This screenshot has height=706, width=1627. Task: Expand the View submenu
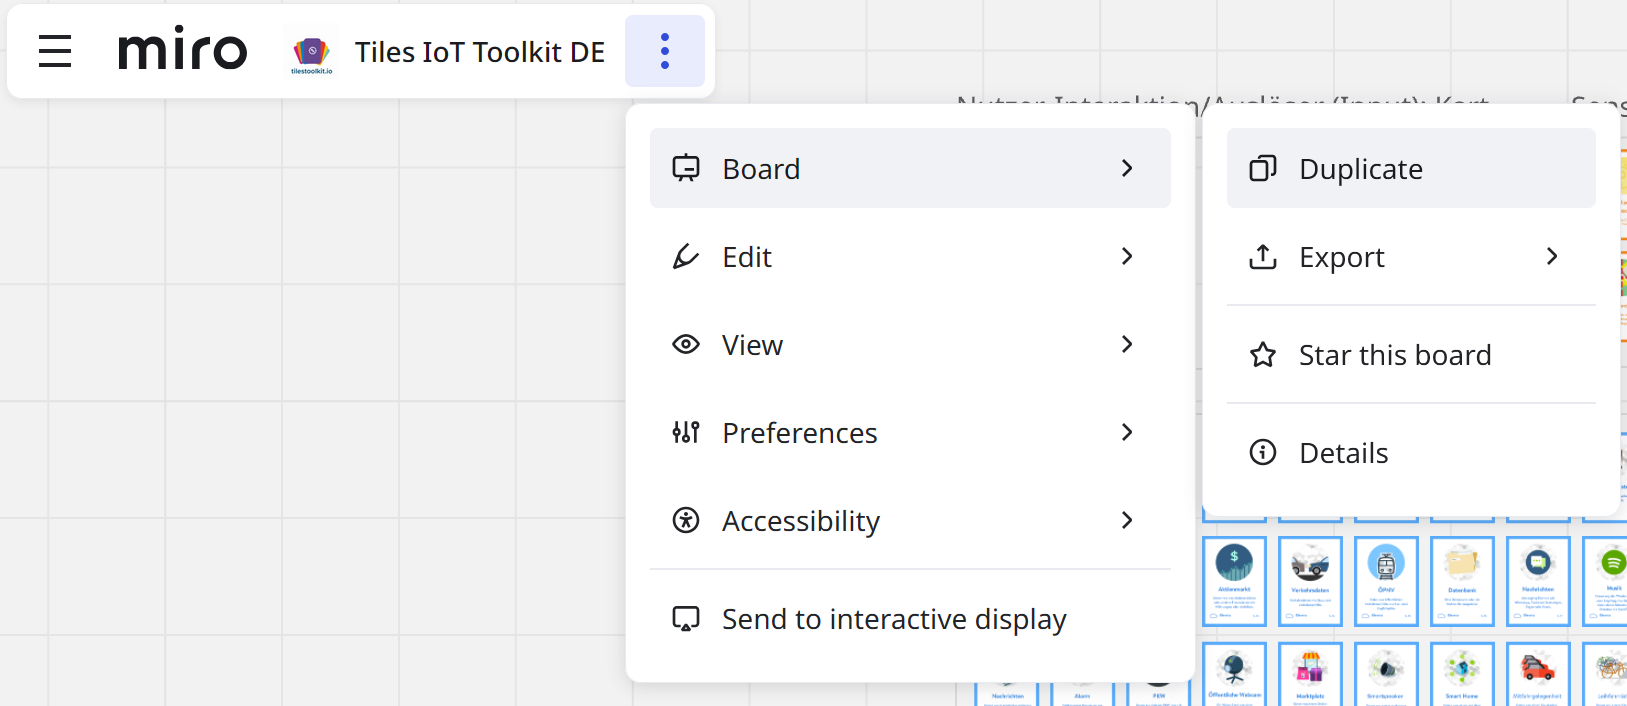tap(909, 345)
